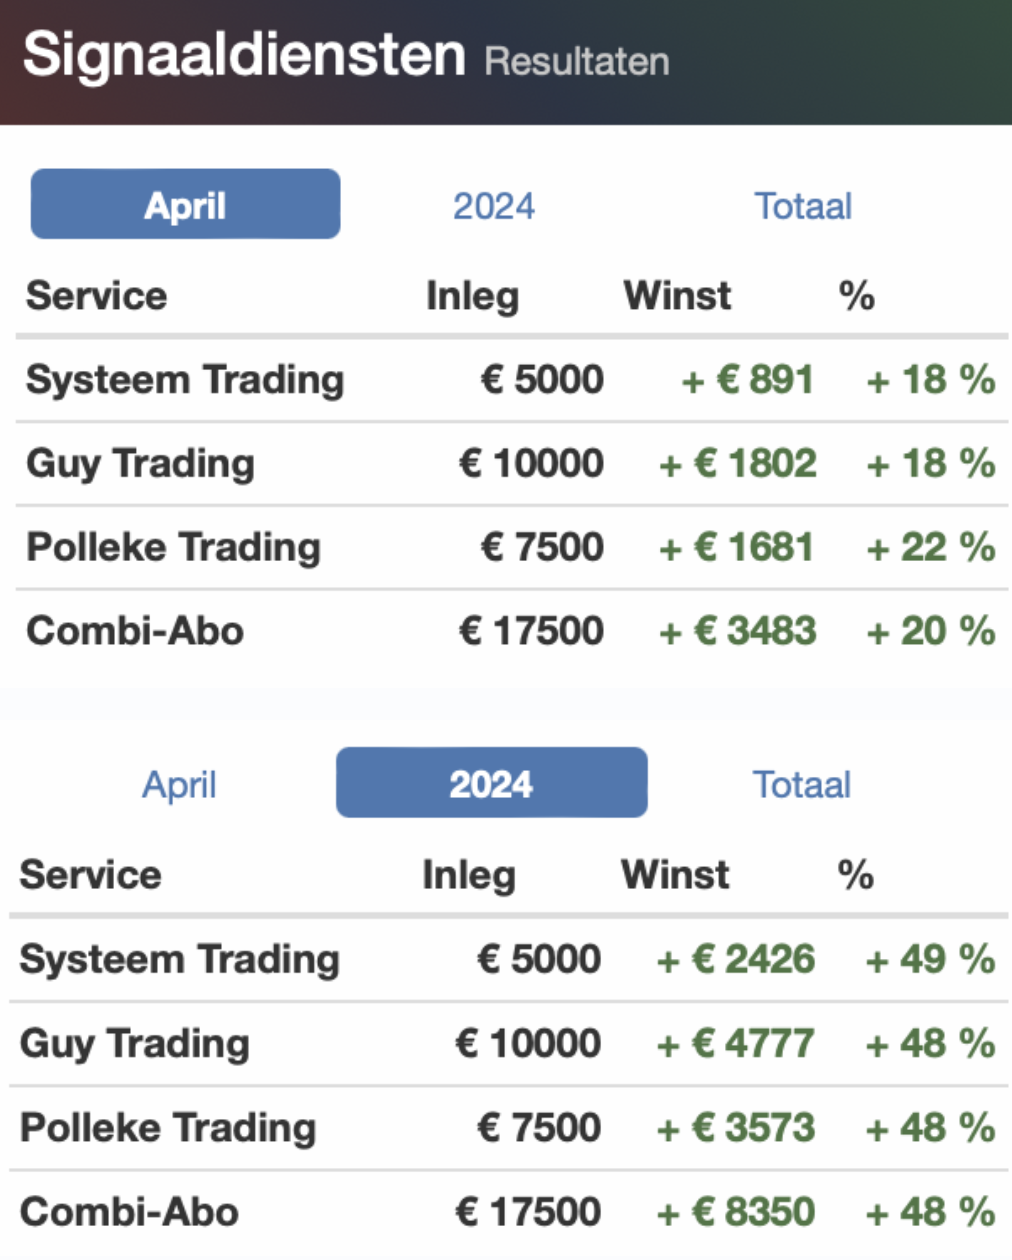
Task: Select Combi-Abo row in the 2024 table
Action: [508, 1211]
